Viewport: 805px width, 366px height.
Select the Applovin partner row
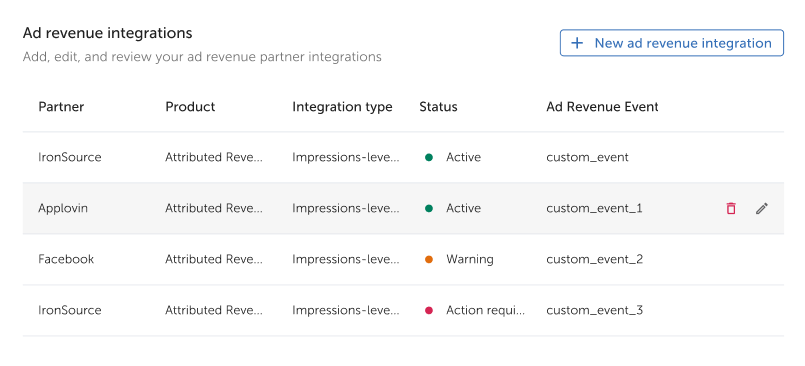(x=403, y=208)
